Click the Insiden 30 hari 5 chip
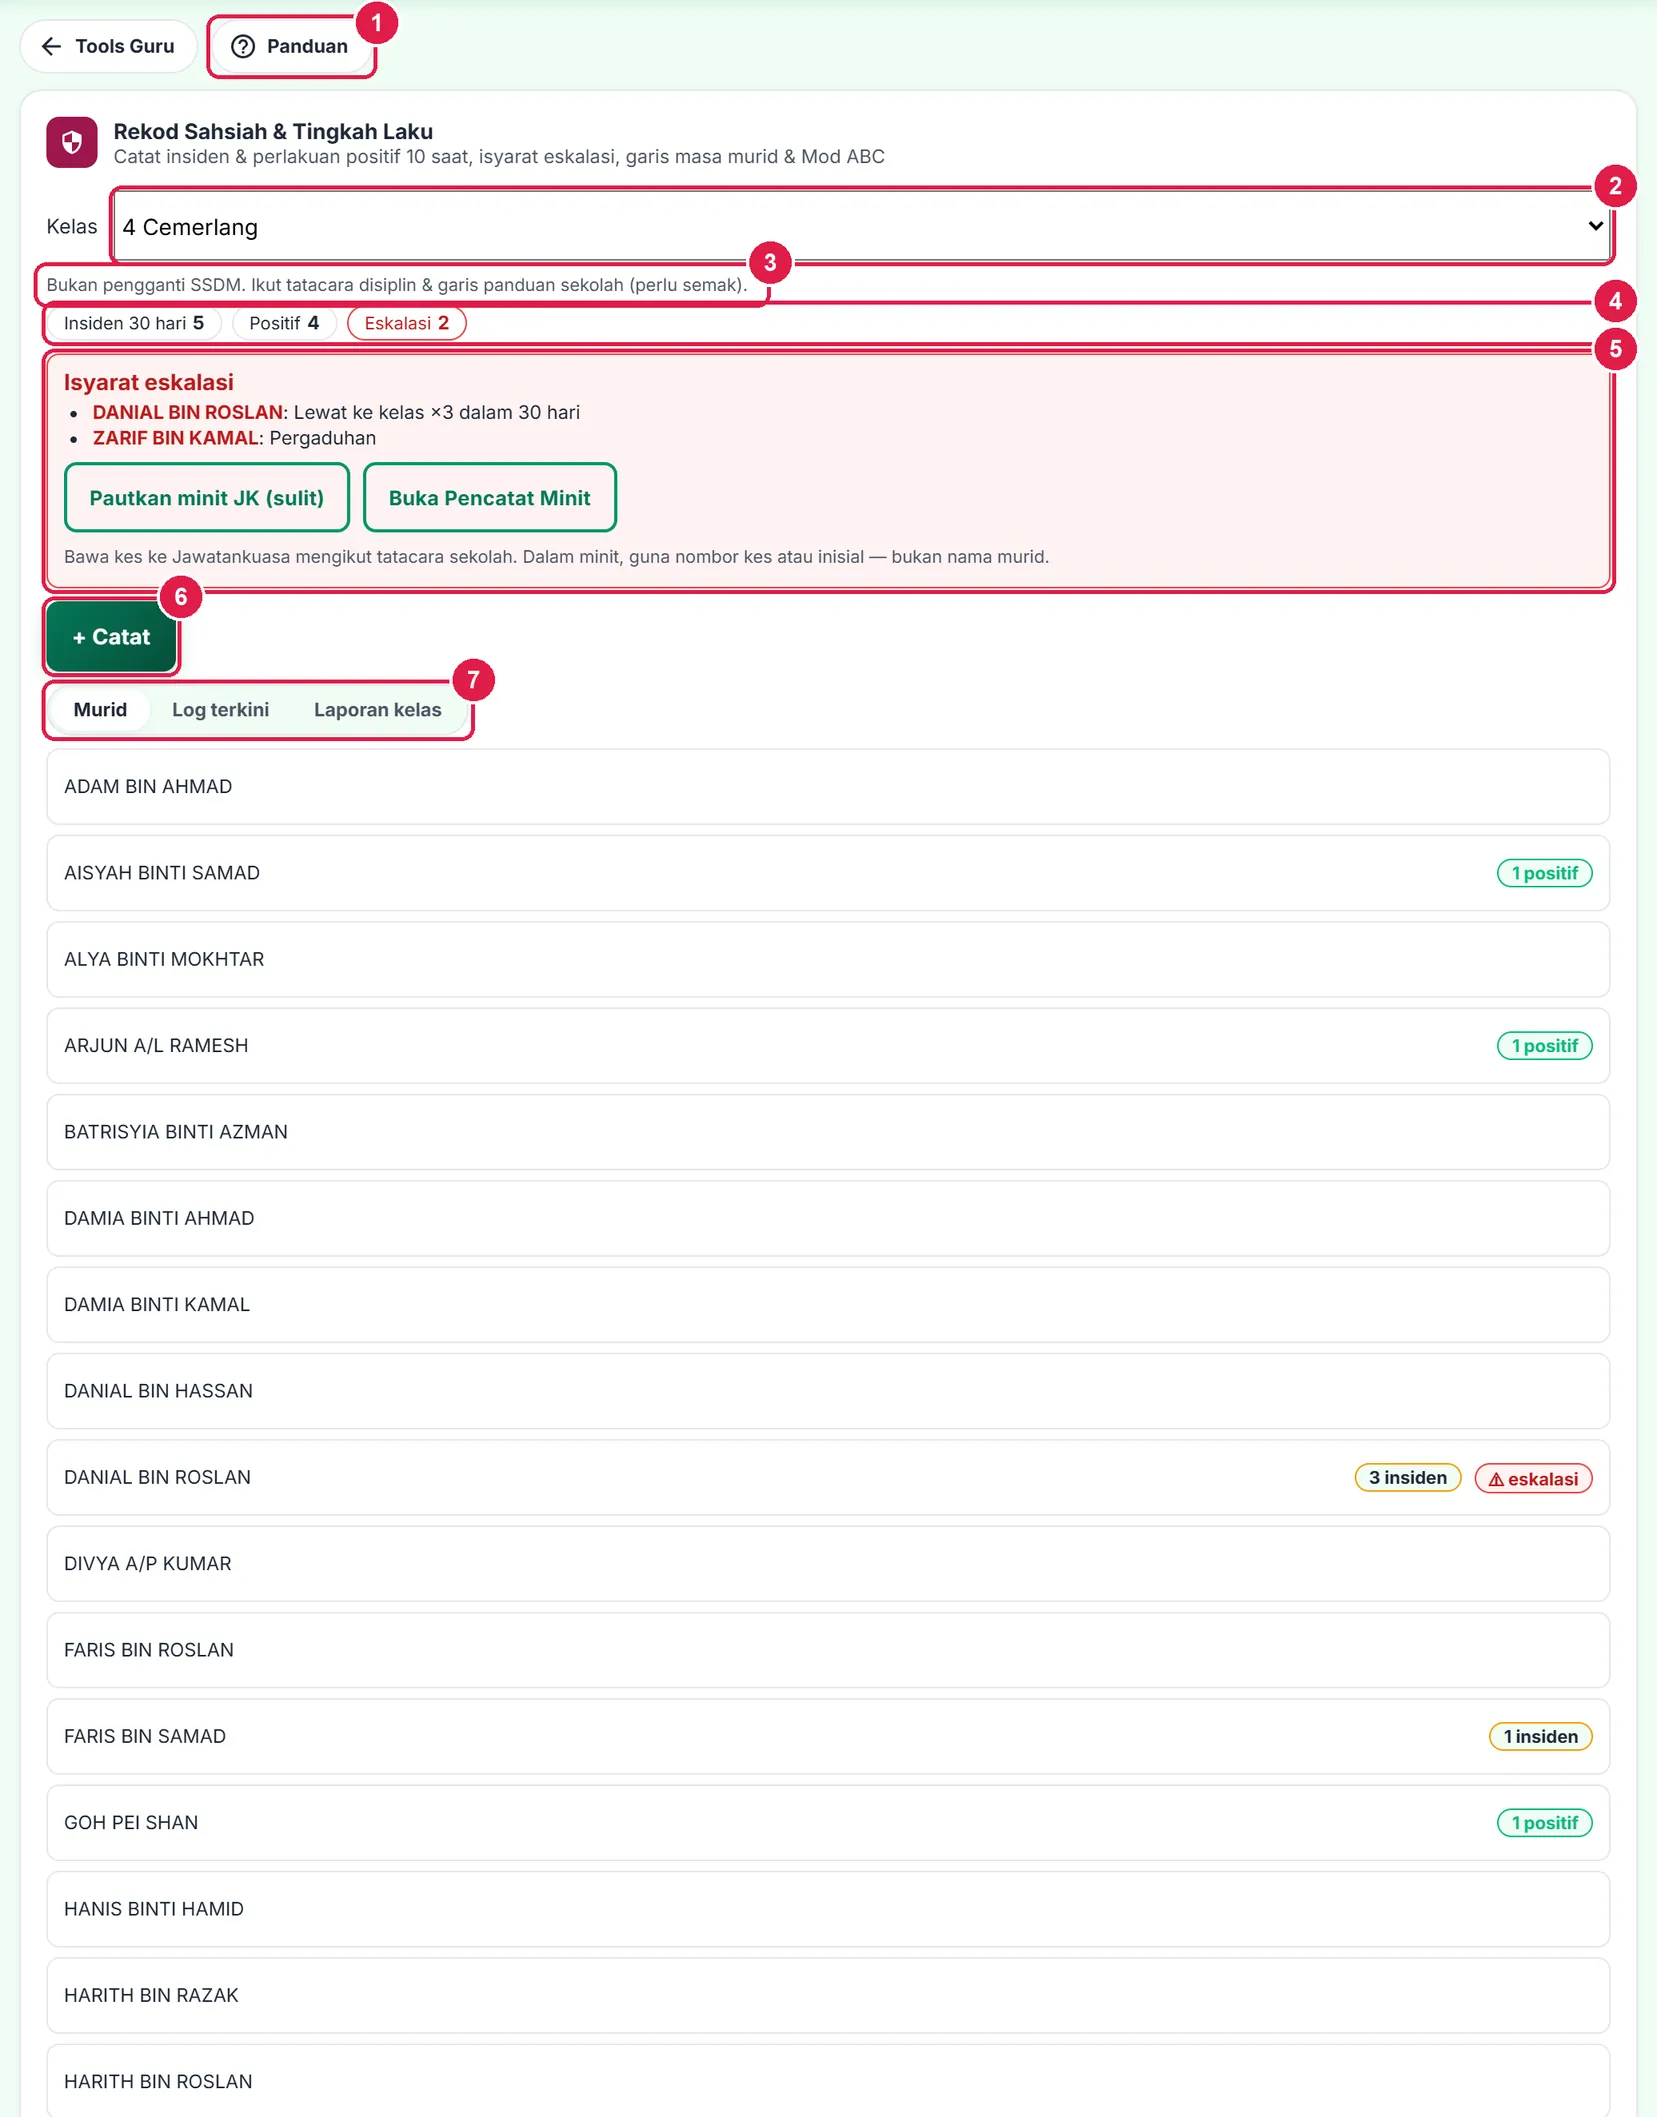The height and width of the screenshot is (2117, 1657). click(x=134, y=323)
